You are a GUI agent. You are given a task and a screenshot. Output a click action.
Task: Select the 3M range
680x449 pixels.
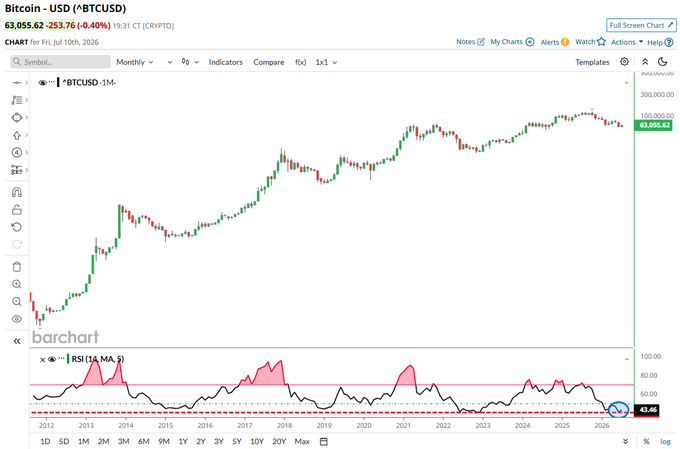124,441
